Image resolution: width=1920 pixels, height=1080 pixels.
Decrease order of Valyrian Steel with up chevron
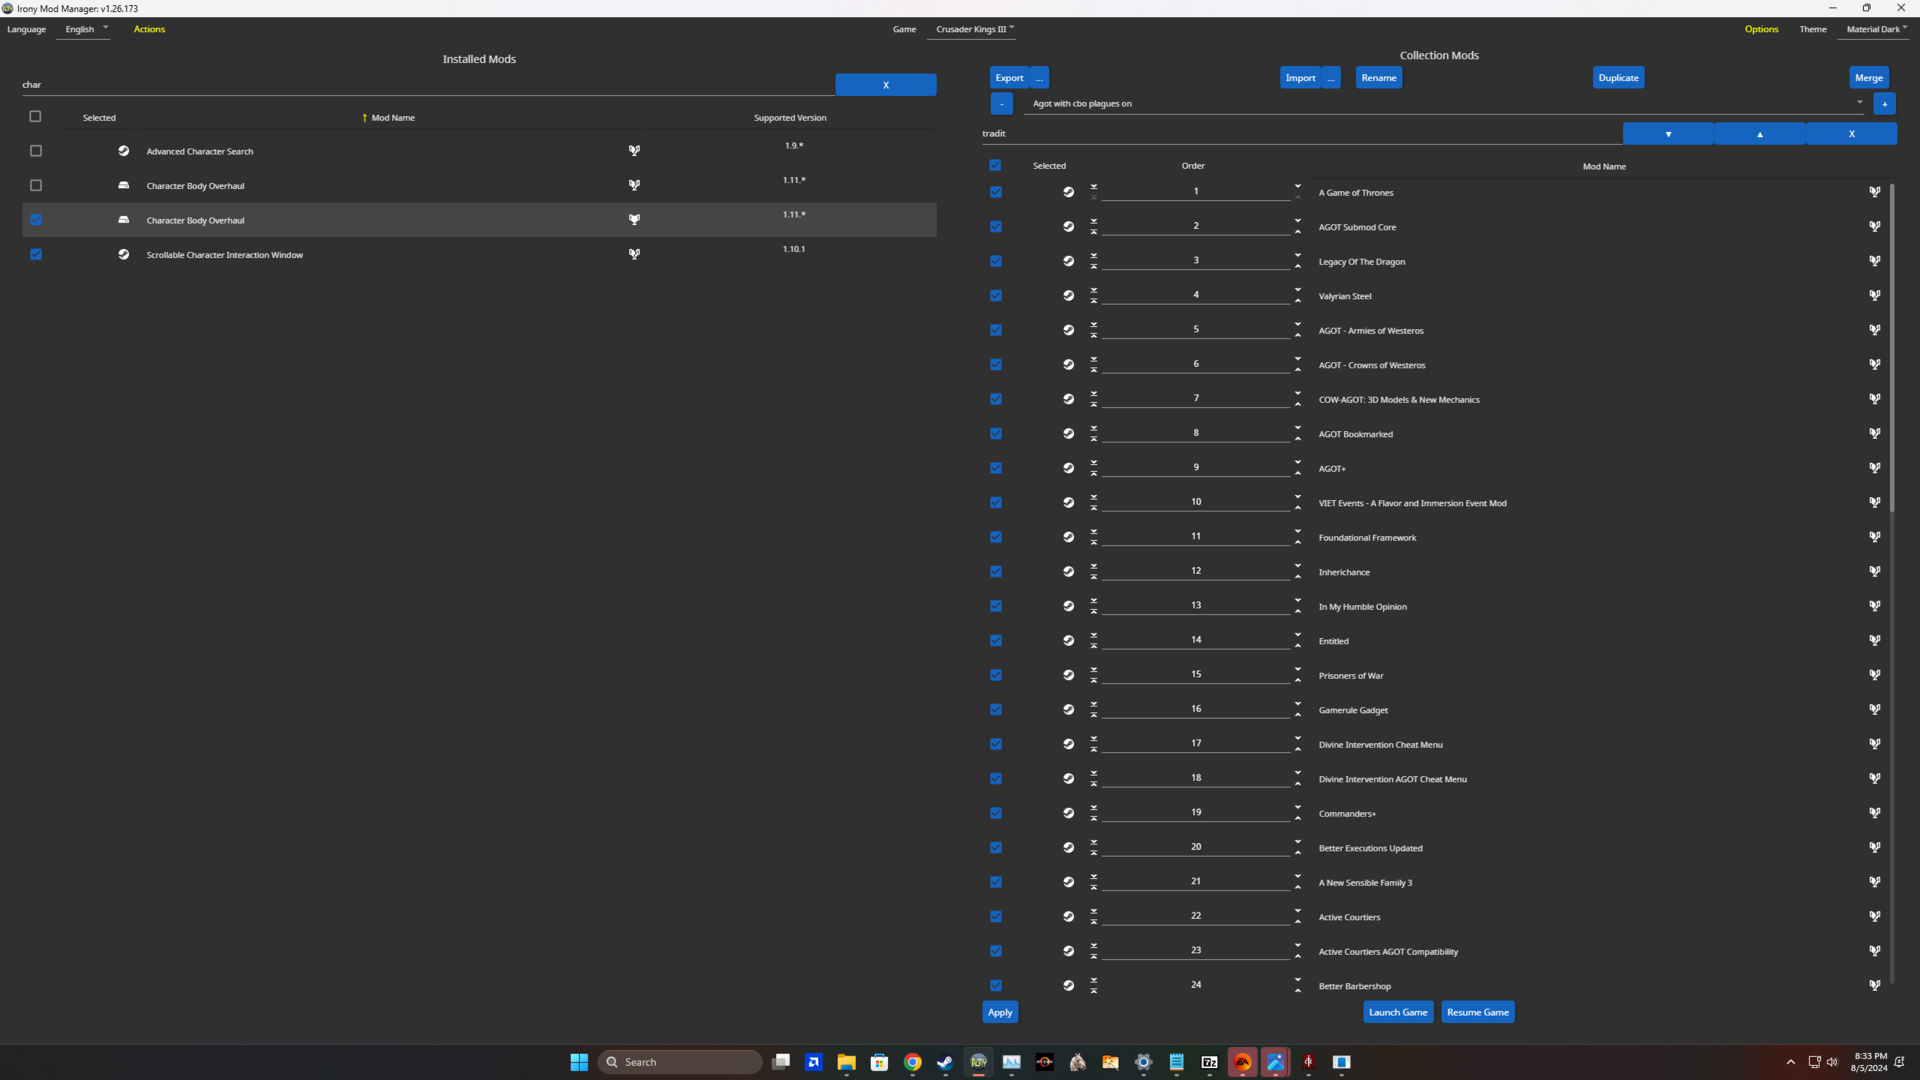point(1298,301)
